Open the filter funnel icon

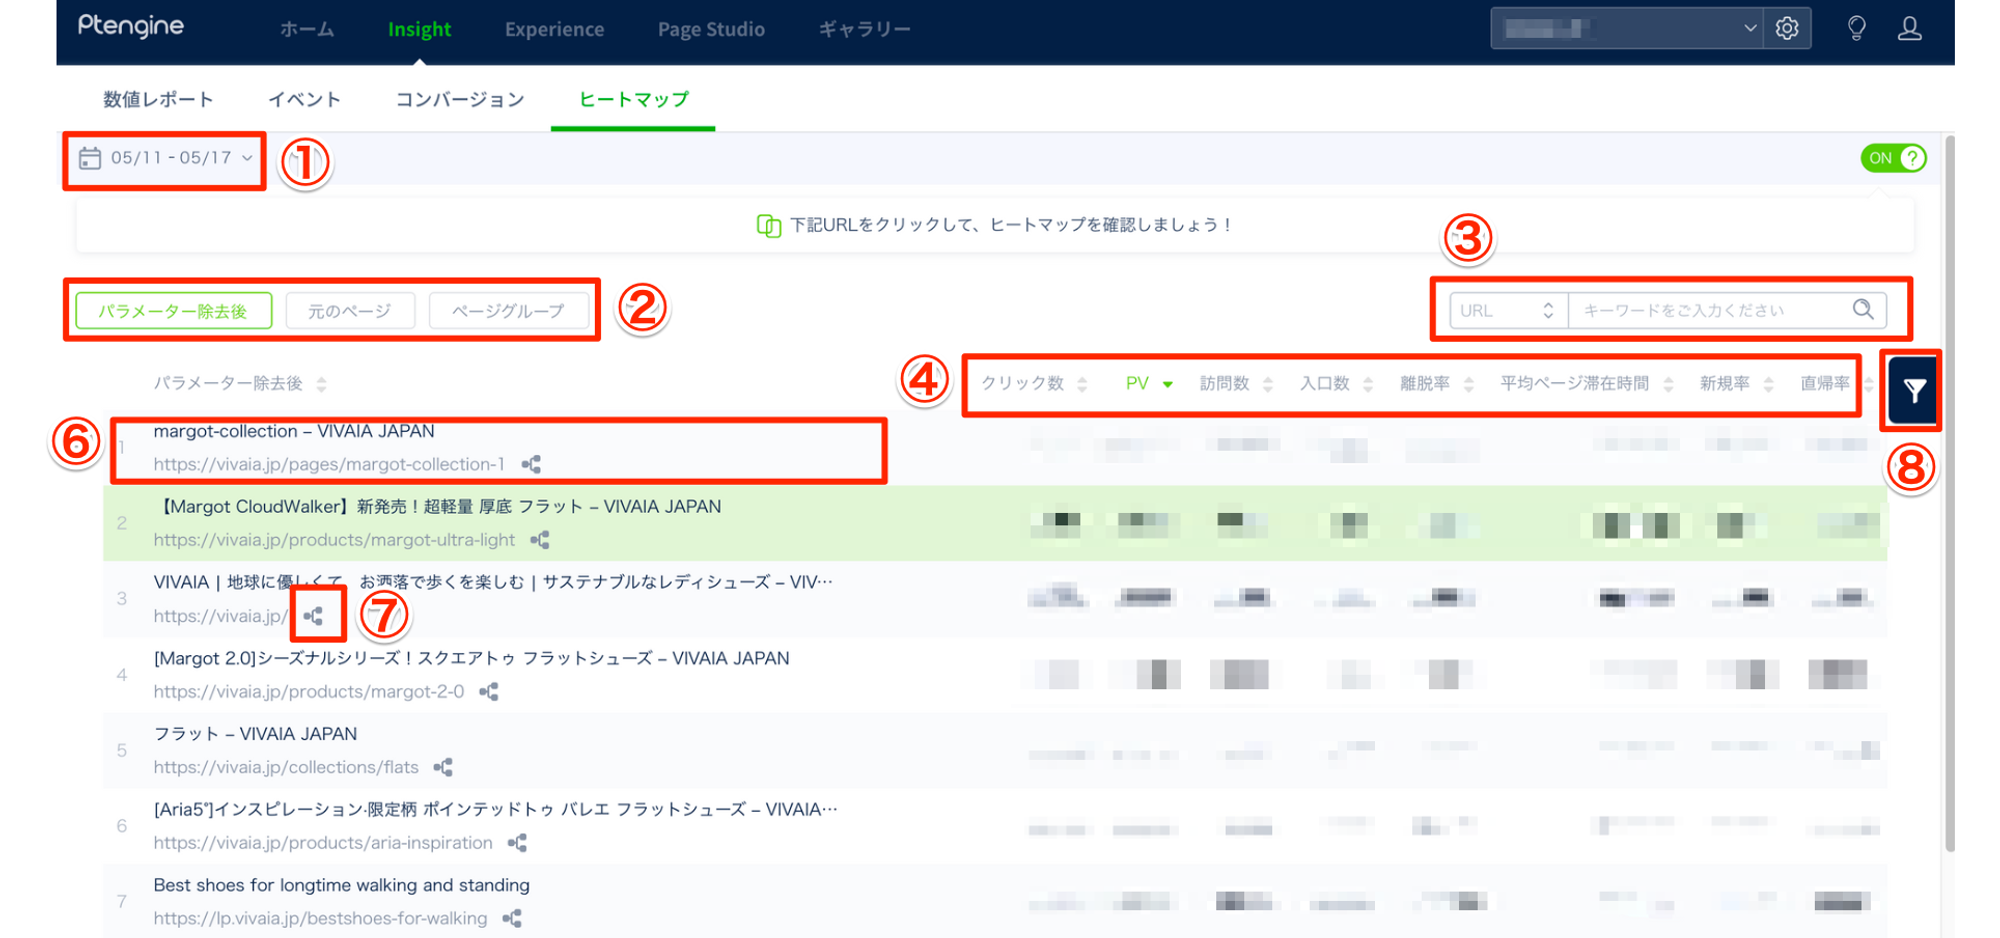click(1913, 391)
